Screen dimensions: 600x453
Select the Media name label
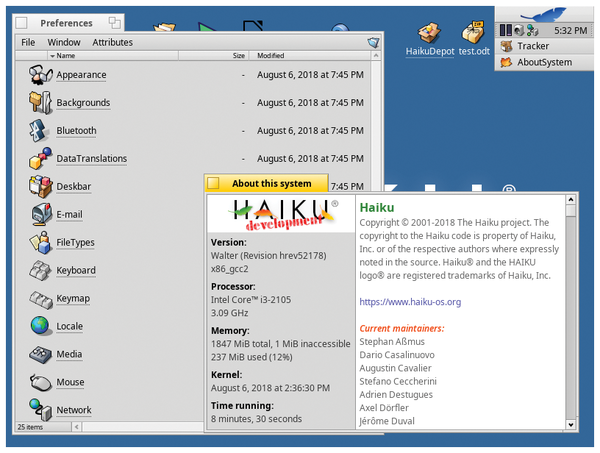[x=69, y=354]
